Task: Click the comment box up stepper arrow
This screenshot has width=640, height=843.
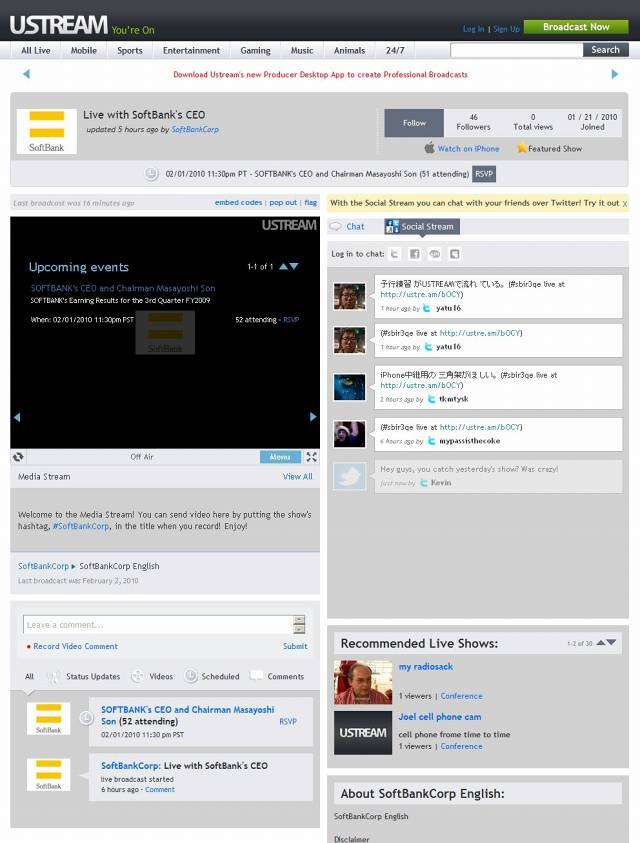Action: pyautogui.click(x=300, y=620)
